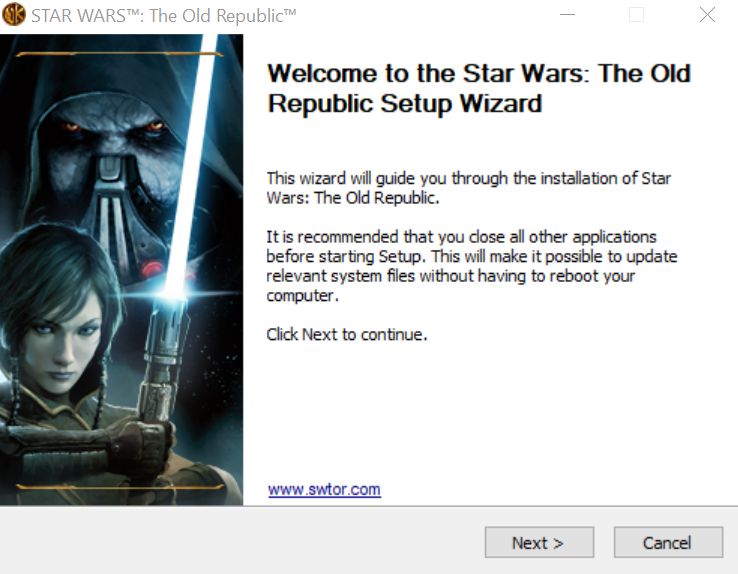Viewport: 738px width, 574px height.
Task: Open the www.swtor.com link
Action: 324,489
